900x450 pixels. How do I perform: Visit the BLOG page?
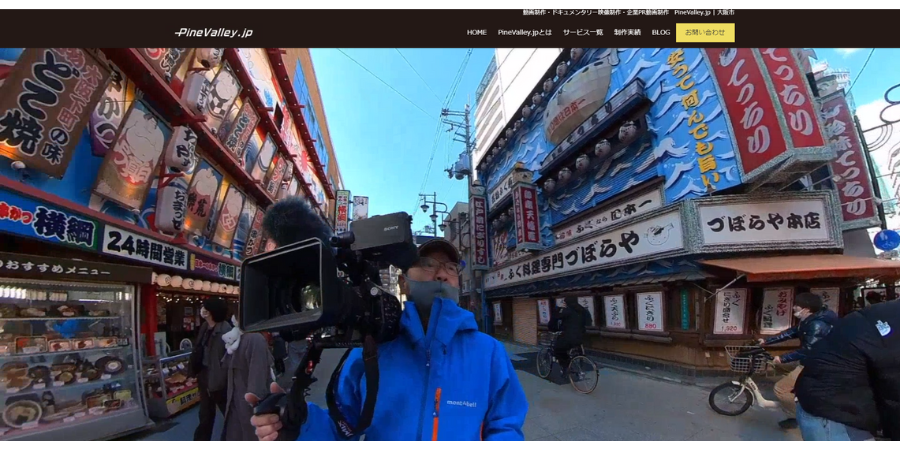point(661,33)
